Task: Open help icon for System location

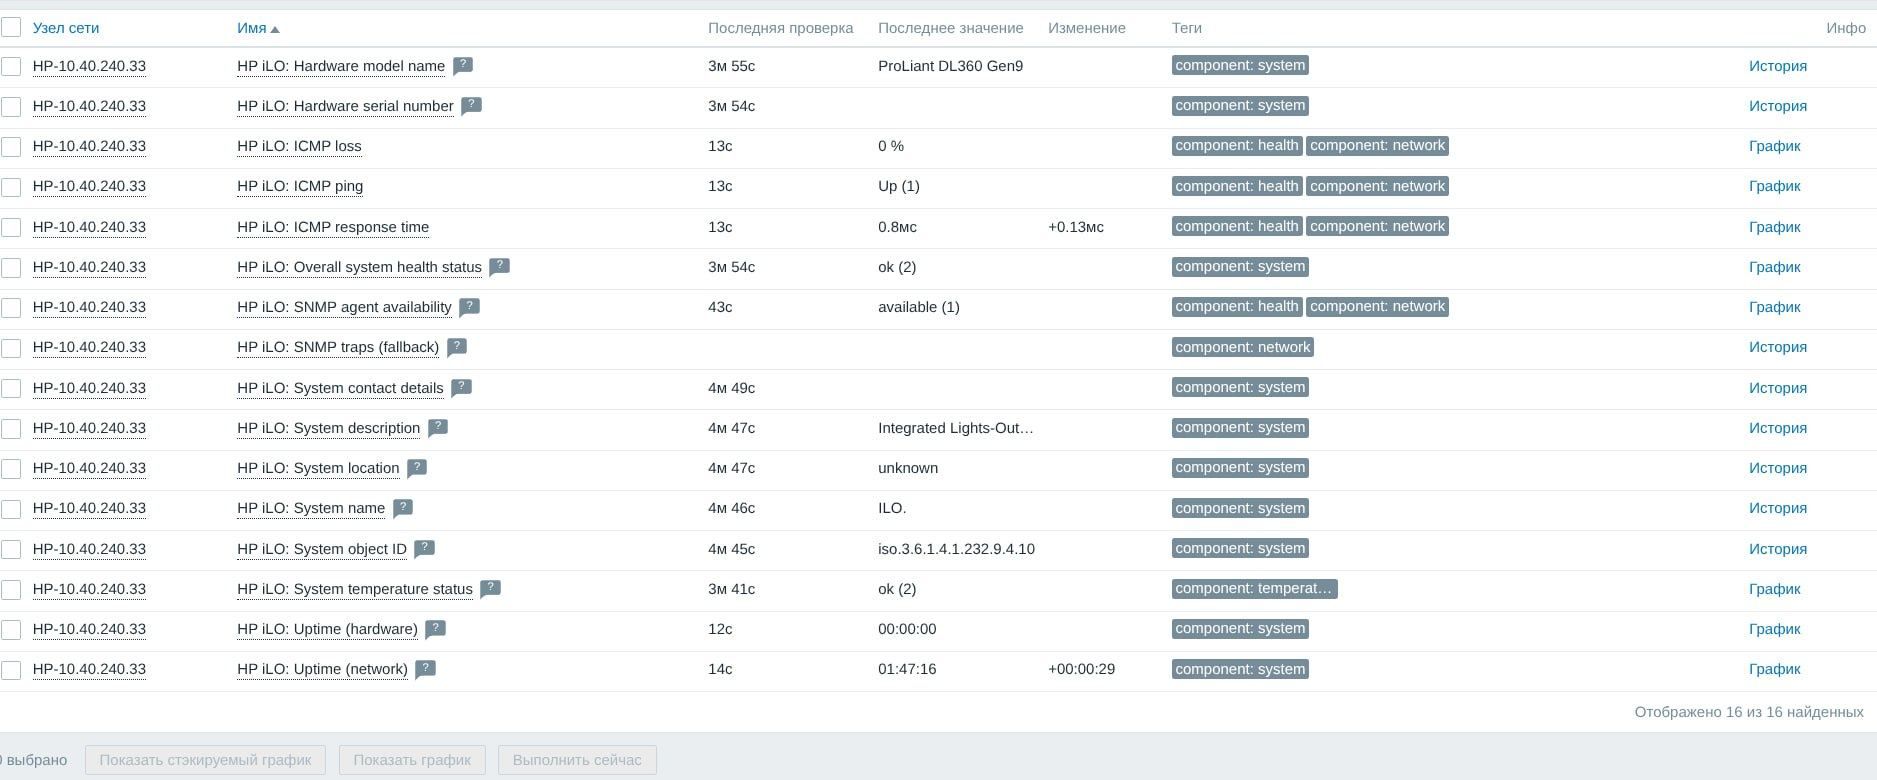Action: point(417,468)
